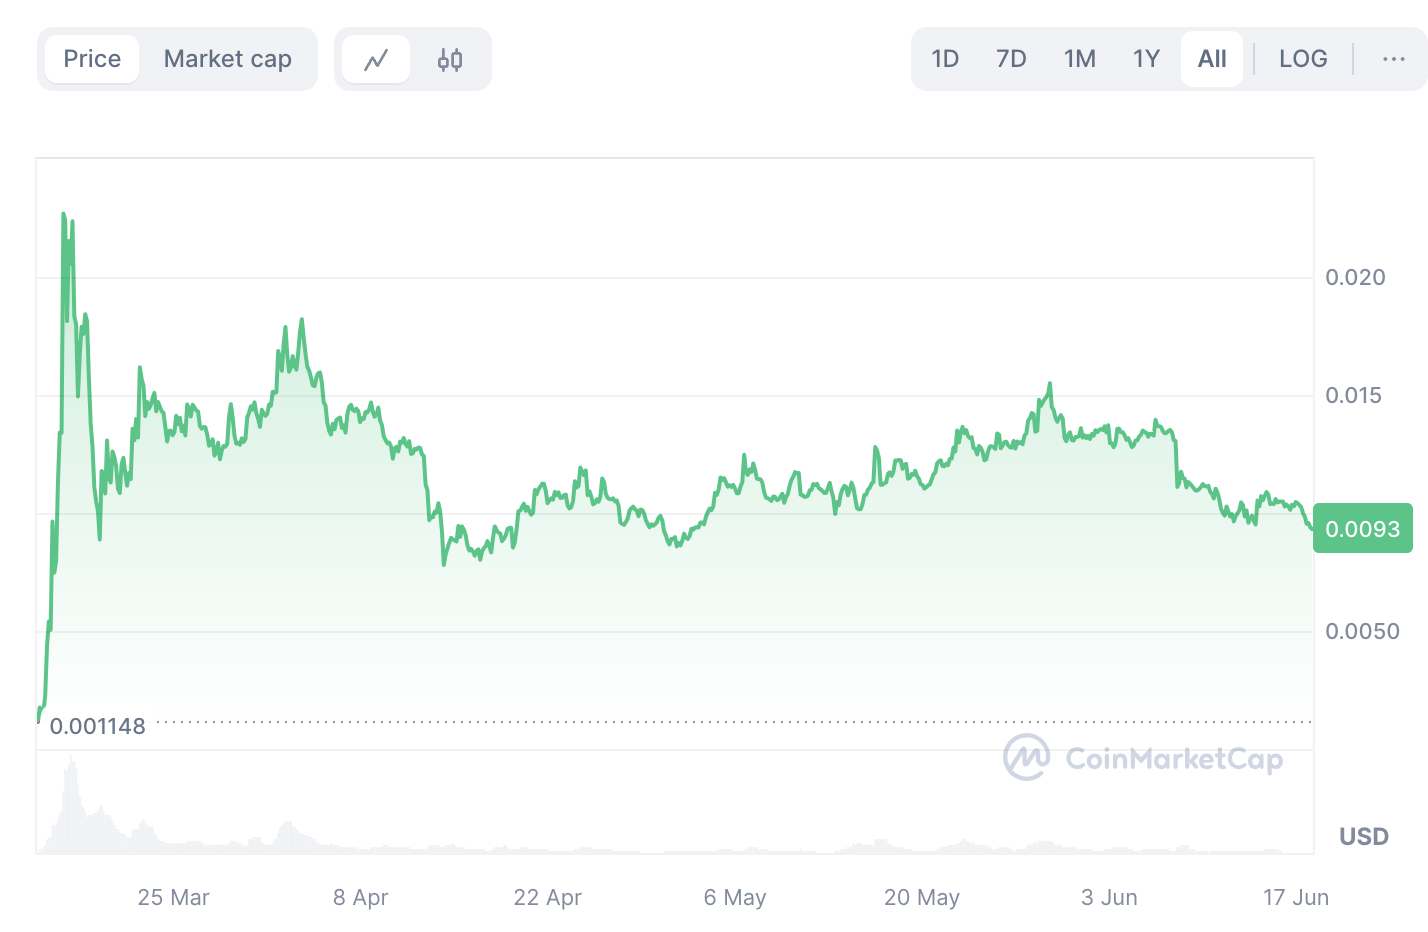Select the line chart icon
The width and height of the screenshot is (1428, 932).
376,59
